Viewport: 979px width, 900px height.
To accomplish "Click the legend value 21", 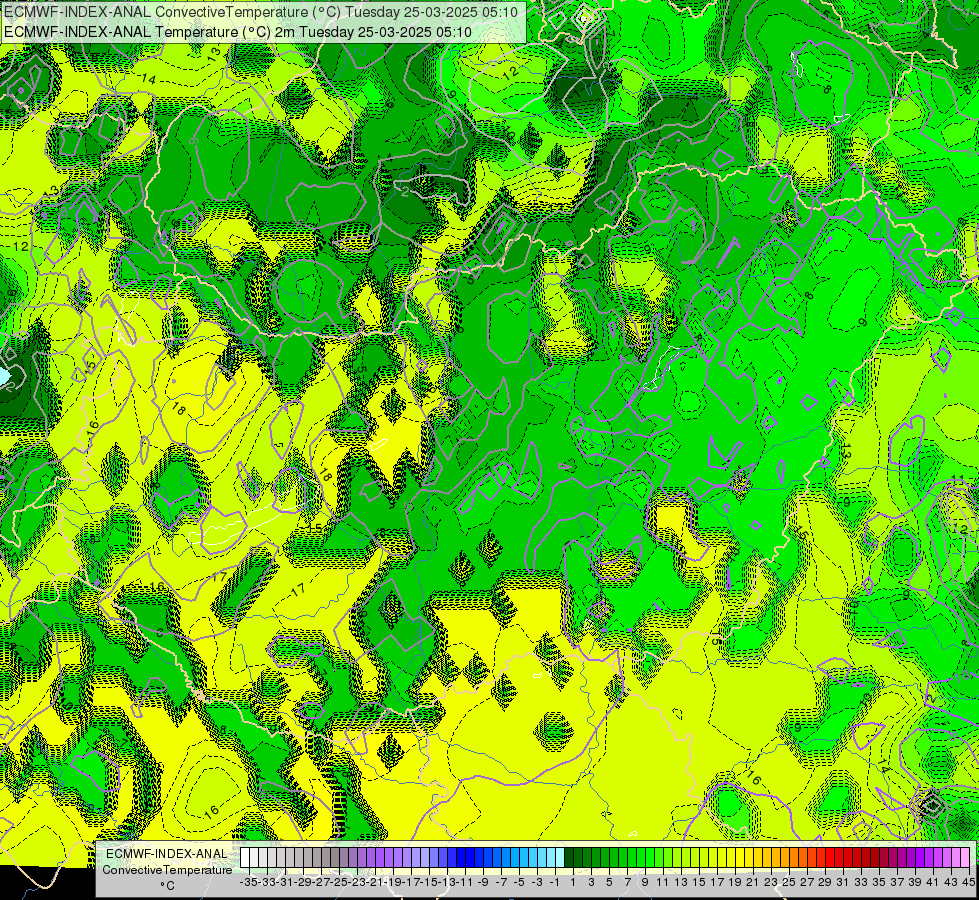I will (x=753, y=882).
